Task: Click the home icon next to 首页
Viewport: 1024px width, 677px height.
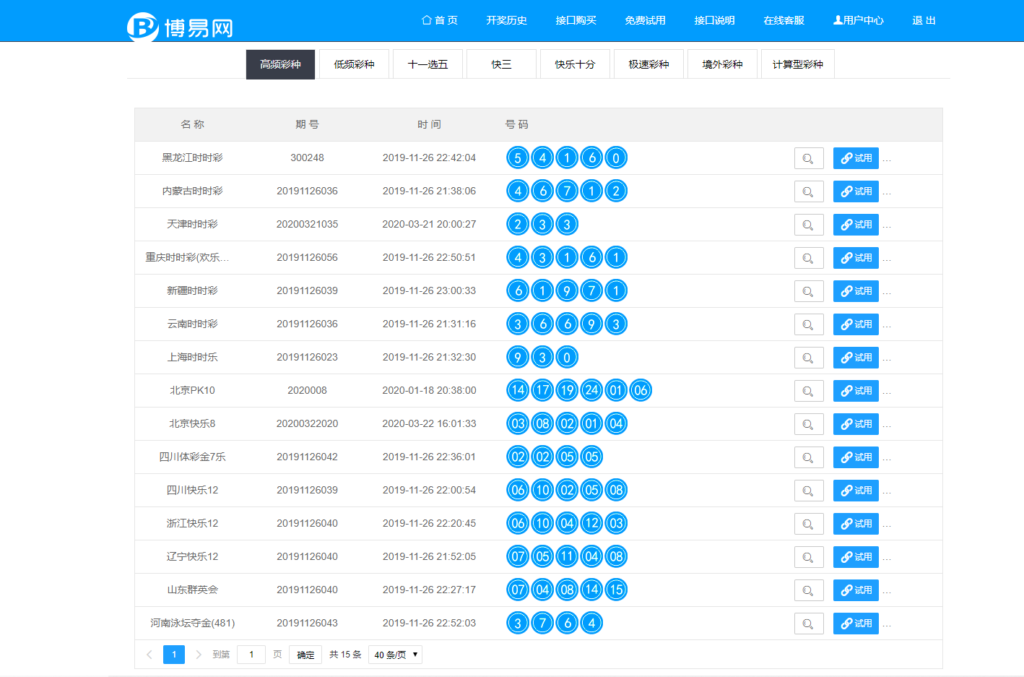Action: click(426, 19)
